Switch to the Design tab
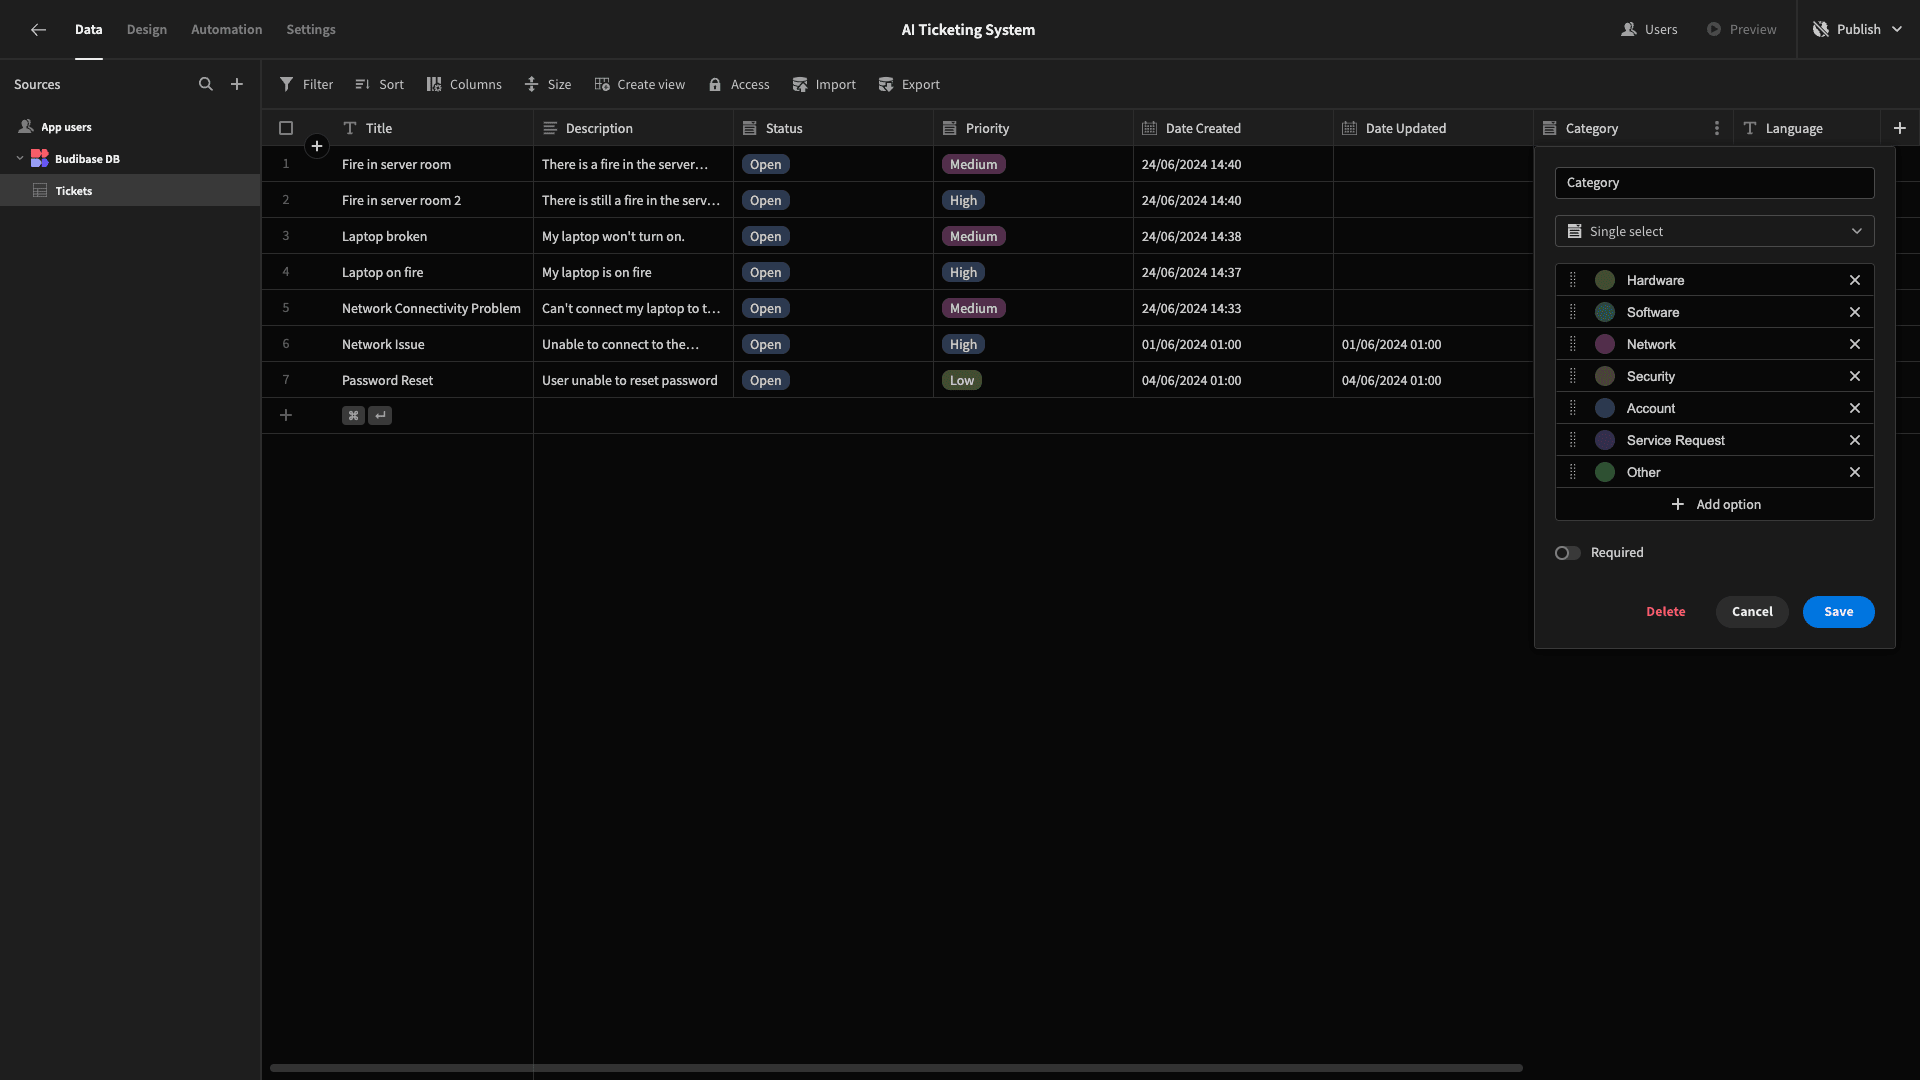Viewport: 1920px width, 1080px height. (147, 30)
